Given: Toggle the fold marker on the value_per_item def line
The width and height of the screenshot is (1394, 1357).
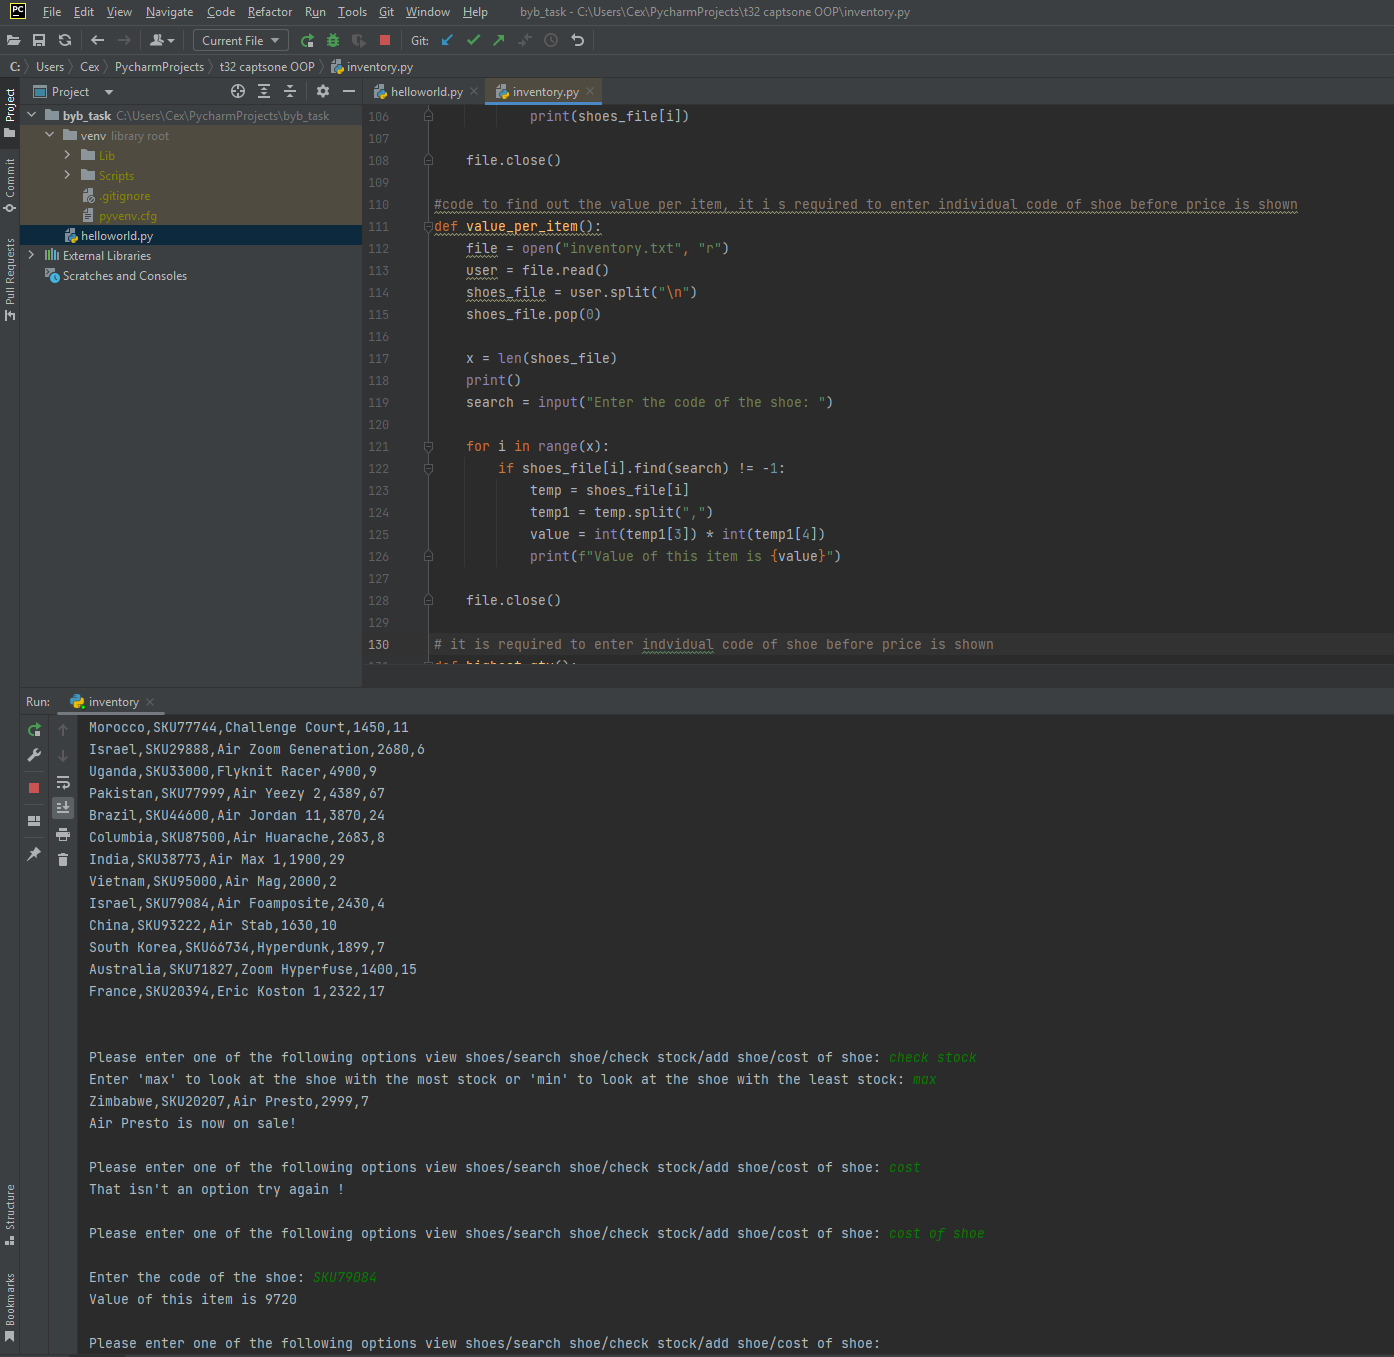Looking at the screenshot, I should (x=428, y=226).
